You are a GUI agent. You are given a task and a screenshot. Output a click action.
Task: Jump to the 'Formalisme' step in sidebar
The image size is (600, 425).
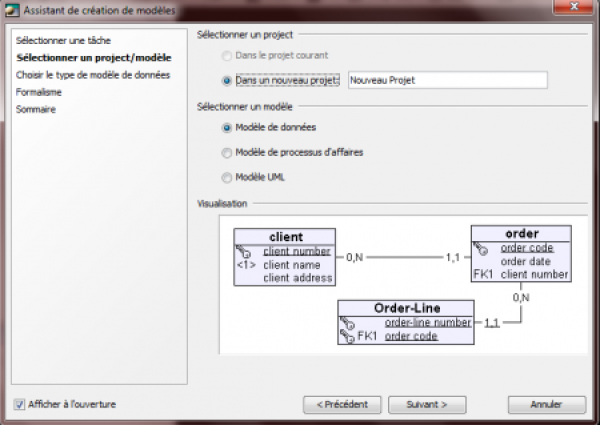[39, 92]
